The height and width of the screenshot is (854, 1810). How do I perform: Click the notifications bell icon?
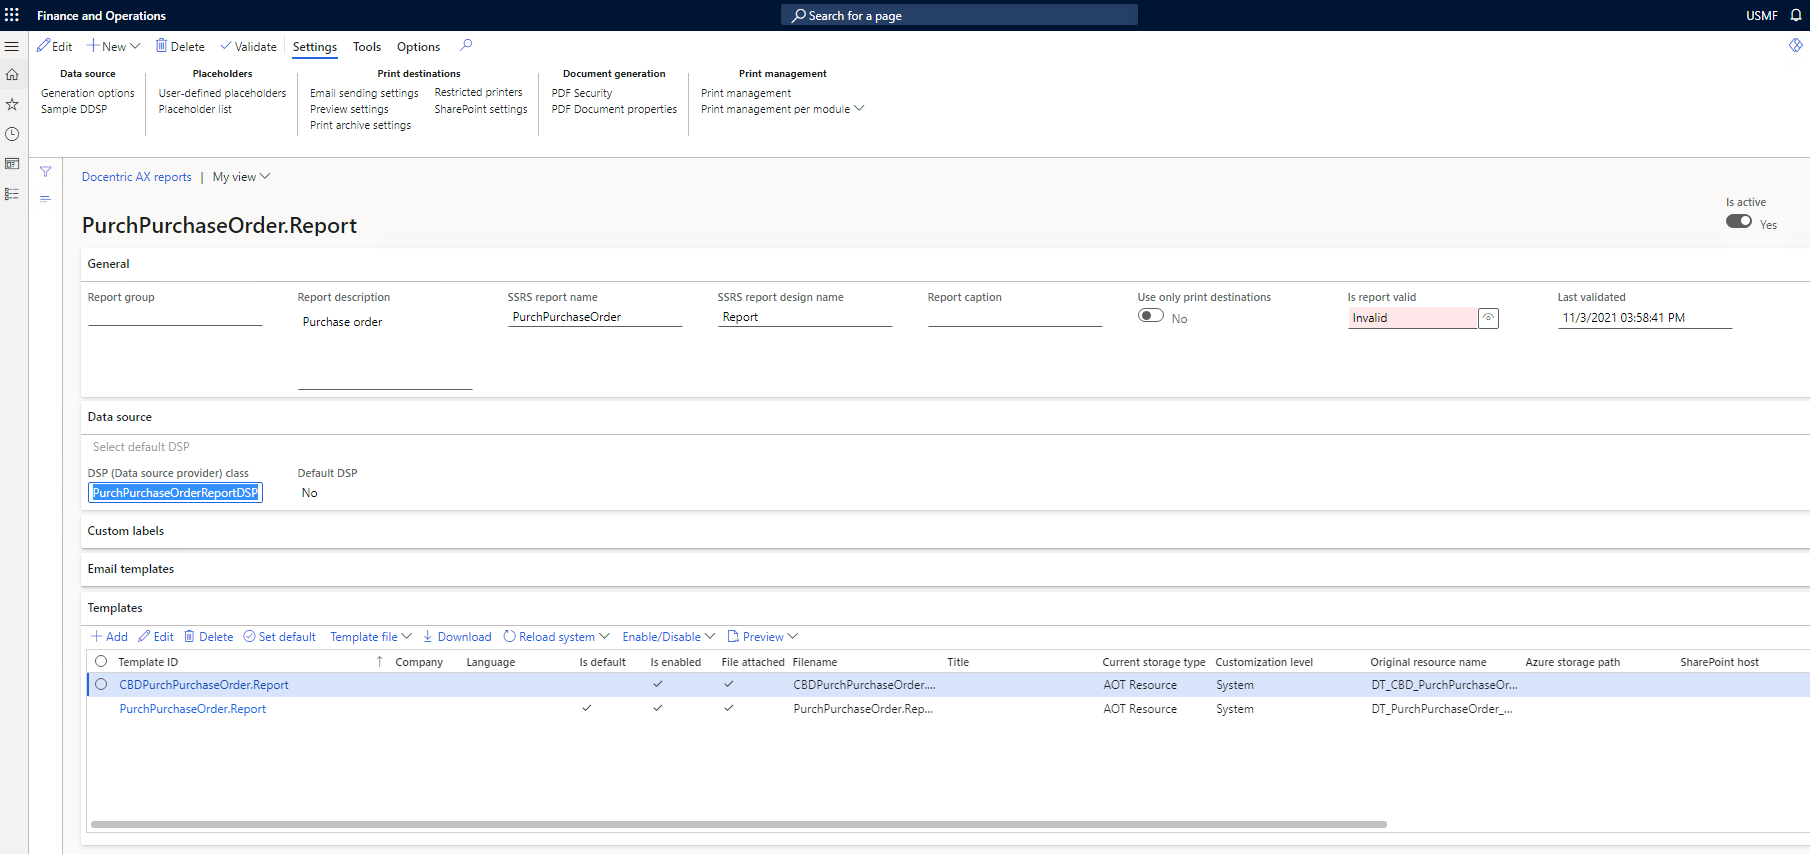[x=1796, y=15]
